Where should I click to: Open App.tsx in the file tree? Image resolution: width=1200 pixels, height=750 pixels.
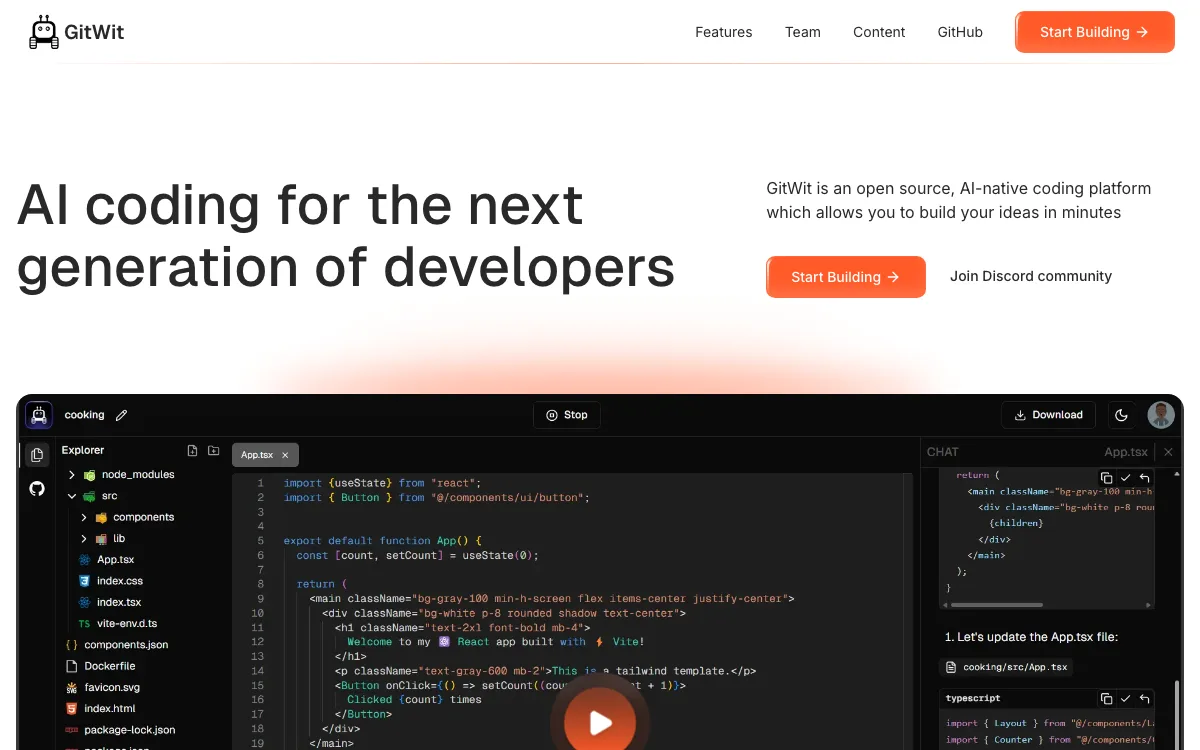tap(115, 560)
